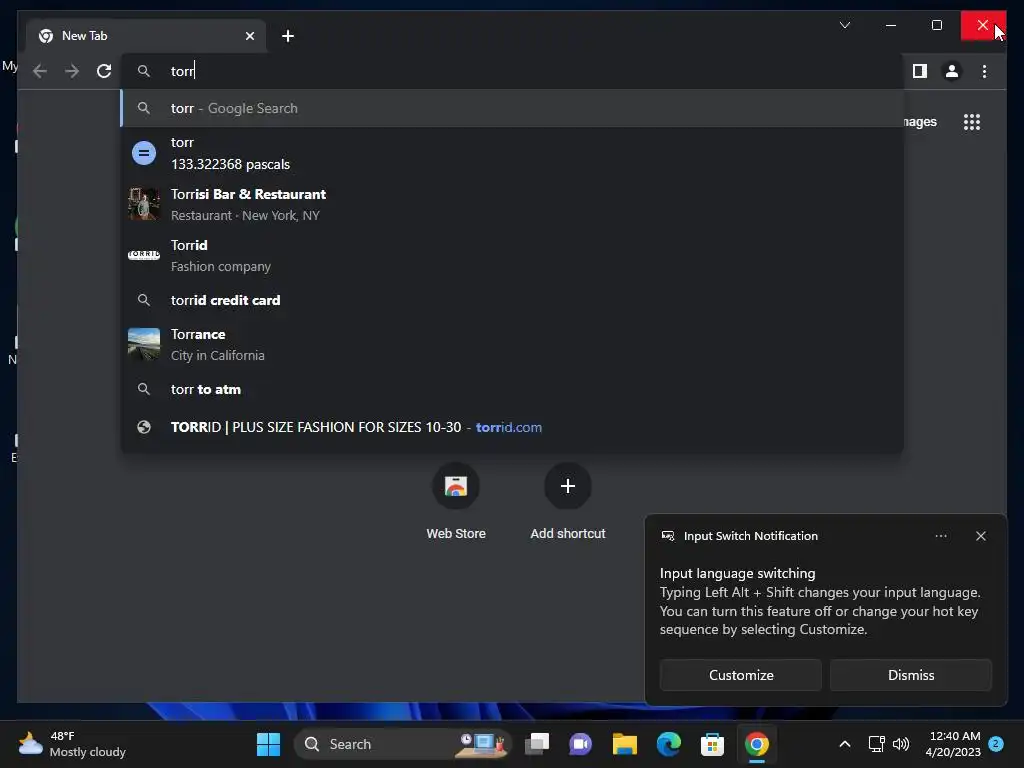Select 'torrid credit card' suggestion
The image size is (1024, 768).
click(513, 300)
